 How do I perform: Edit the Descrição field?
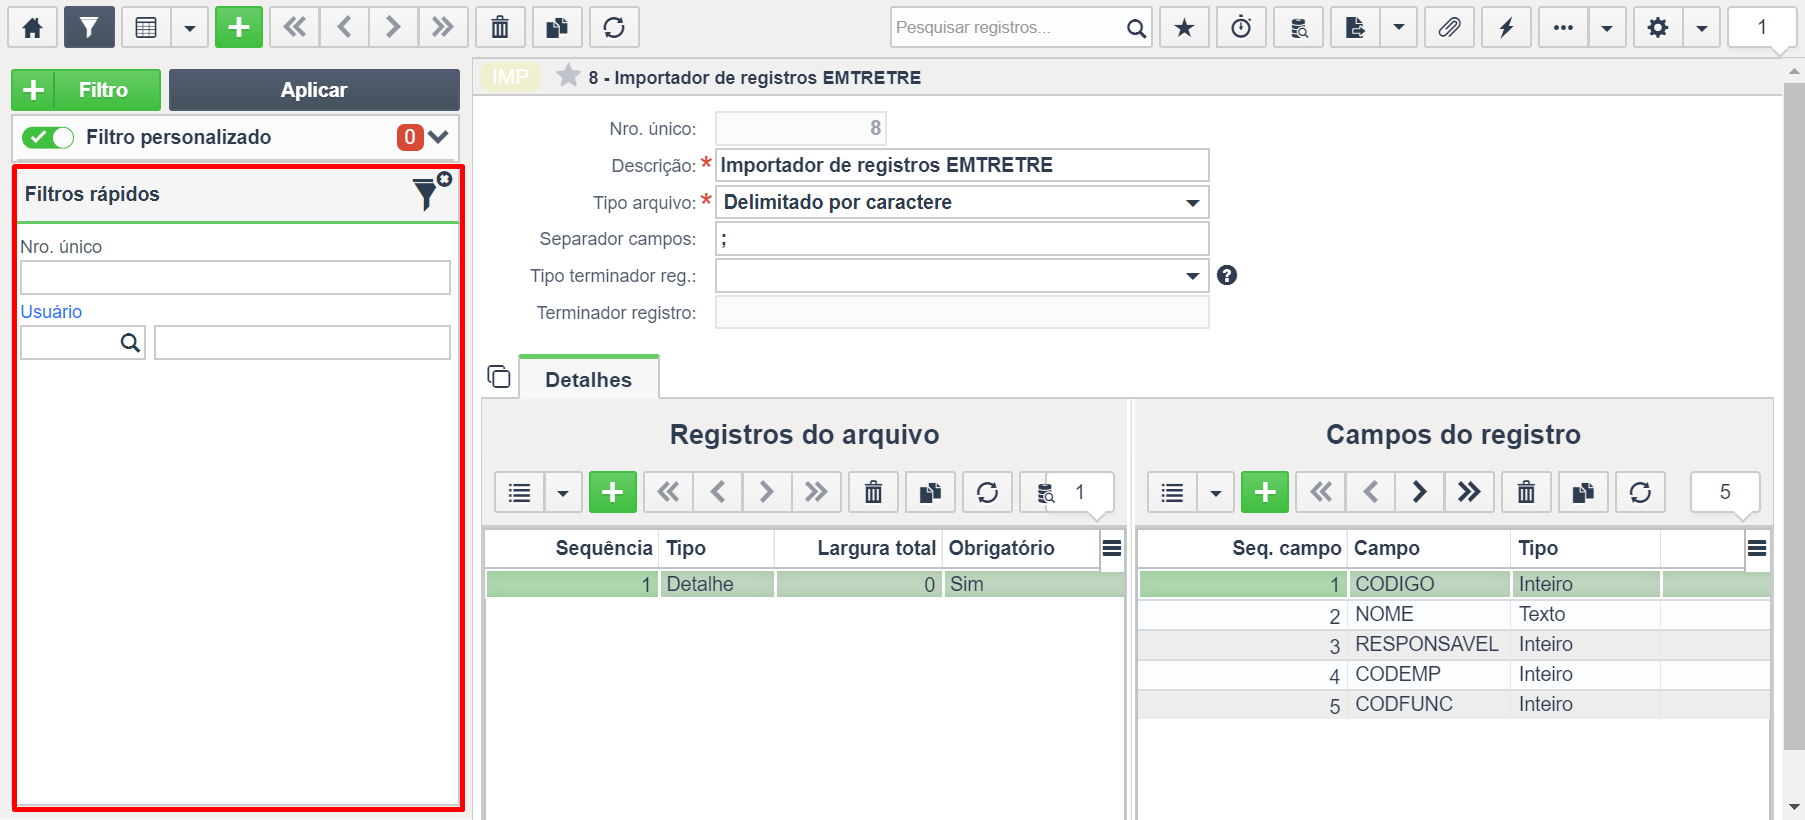click(962, 165)
